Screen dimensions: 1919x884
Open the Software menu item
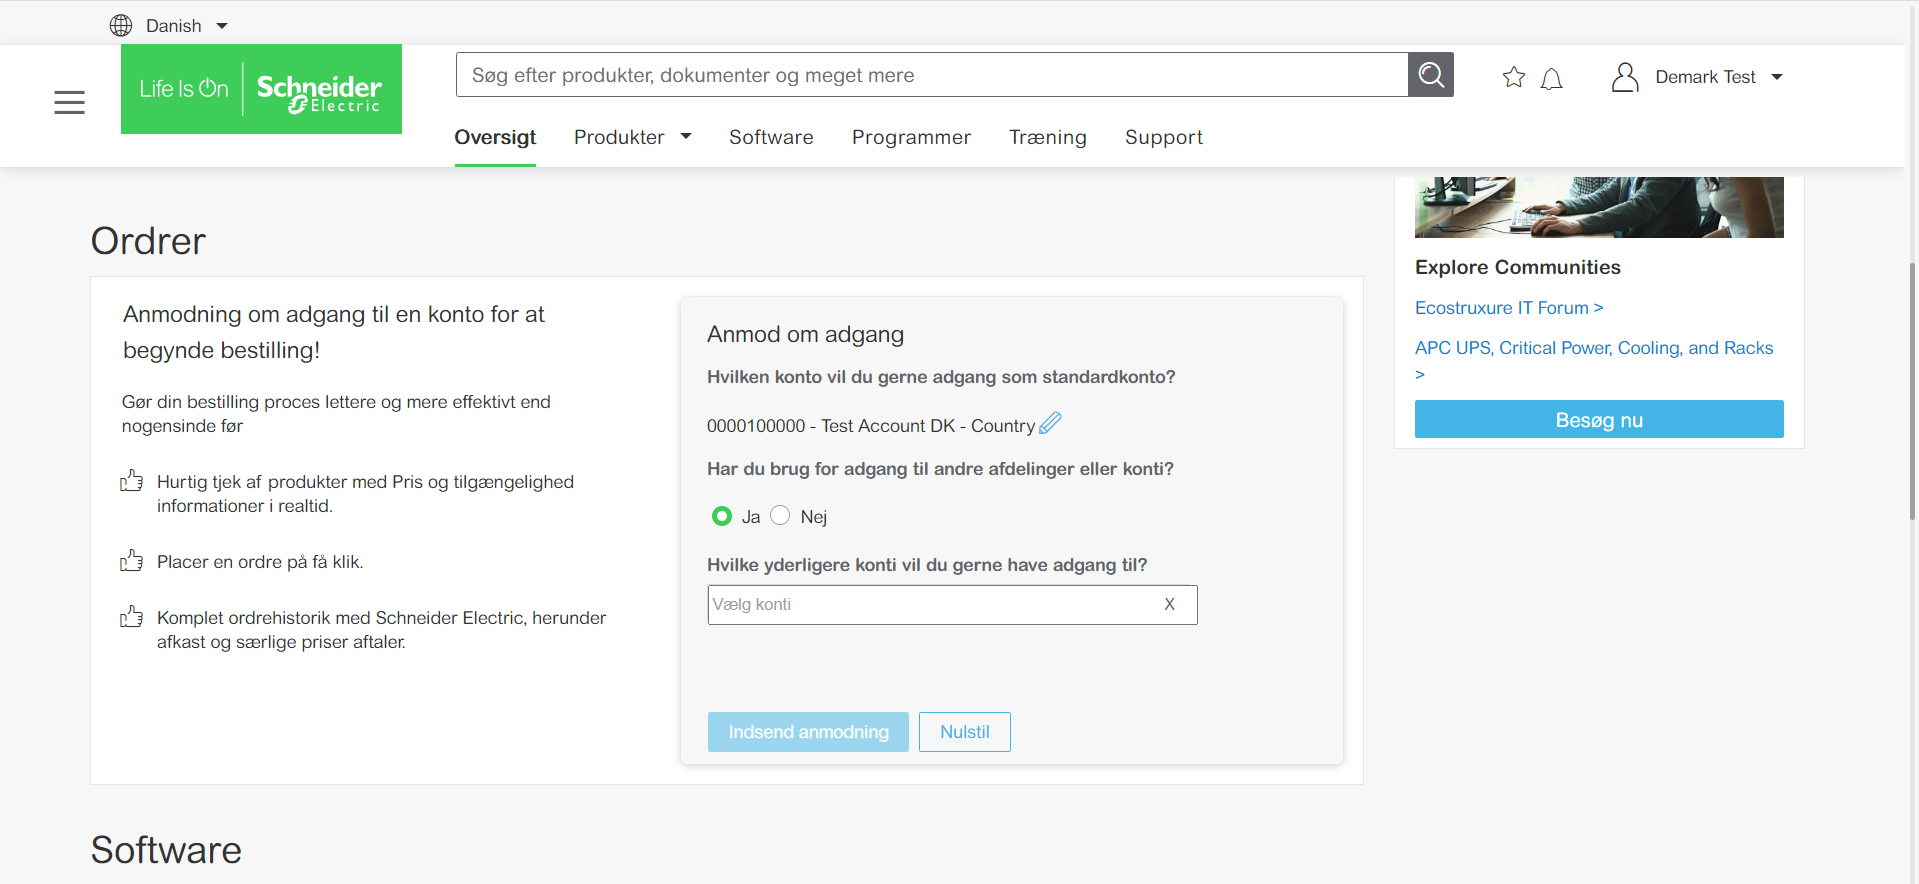pyautogui.click(x=771, y=137)
